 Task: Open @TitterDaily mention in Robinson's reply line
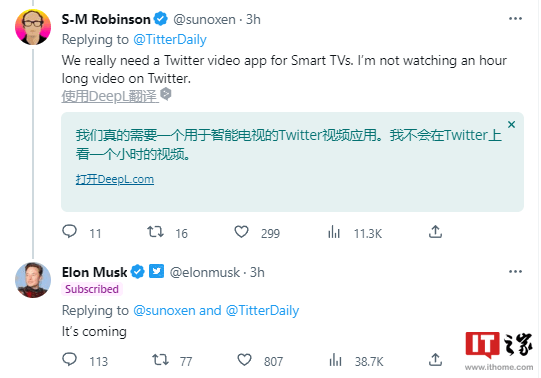click(170, 40)
